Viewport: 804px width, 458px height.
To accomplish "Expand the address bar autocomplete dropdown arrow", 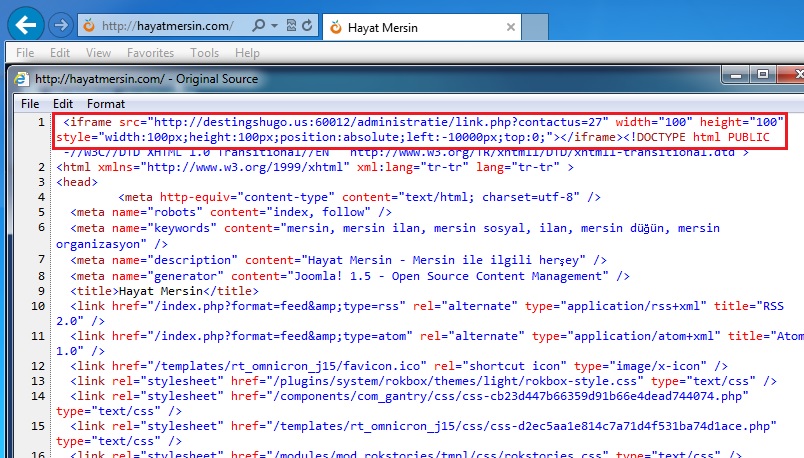I will (x=273, y=25).
